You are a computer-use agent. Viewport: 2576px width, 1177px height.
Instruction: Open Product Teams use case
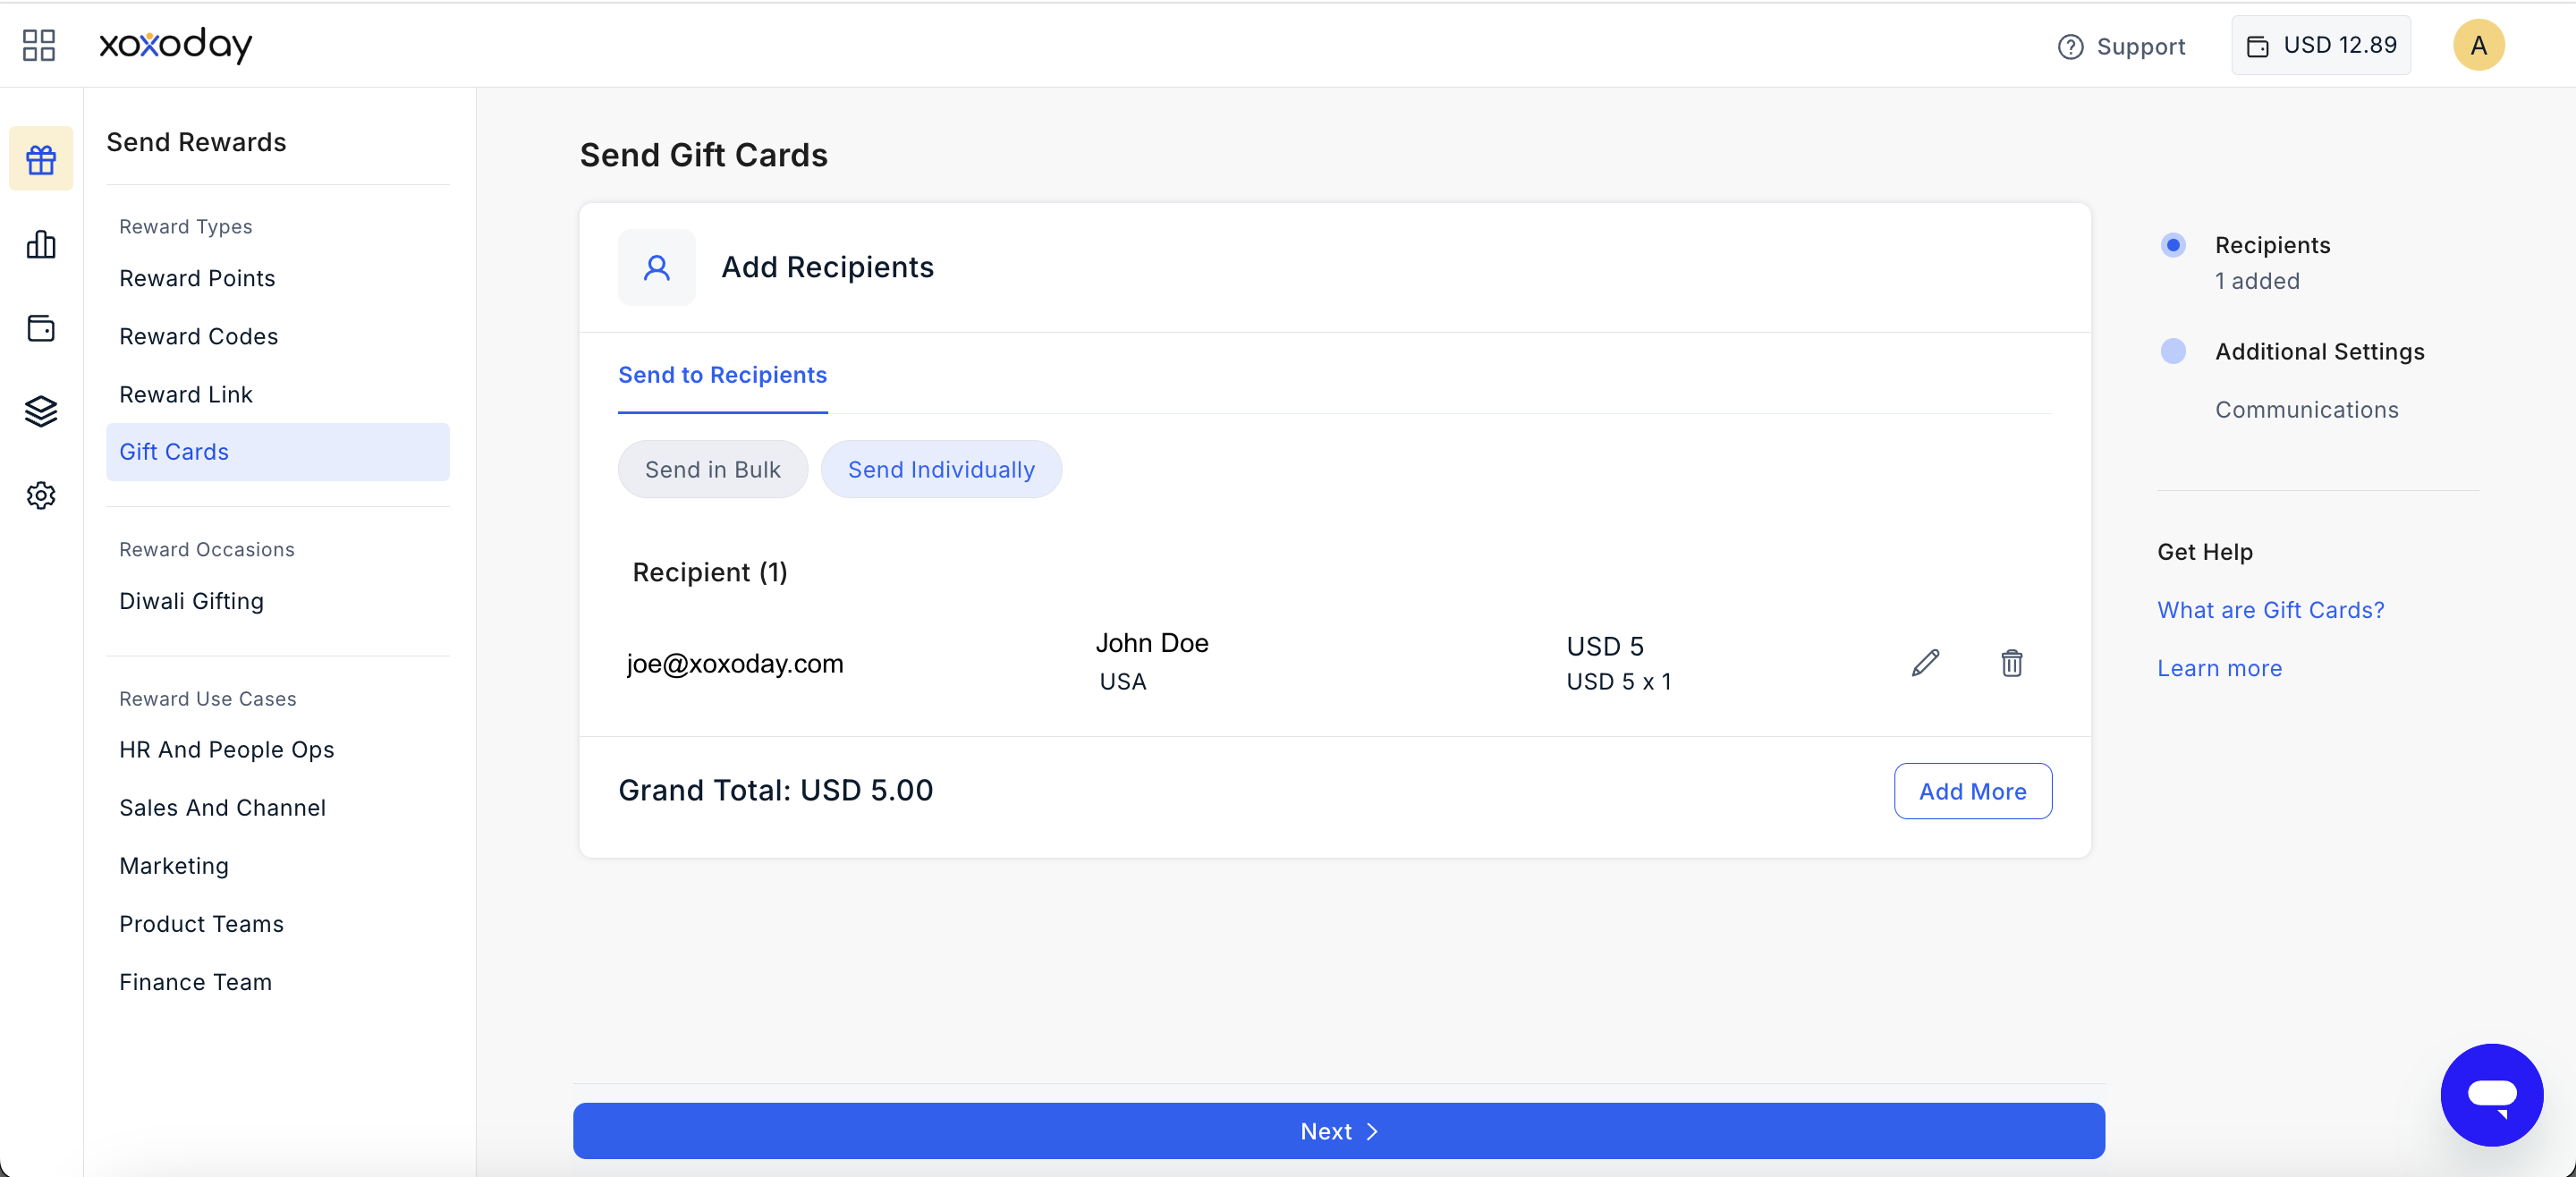201,923
